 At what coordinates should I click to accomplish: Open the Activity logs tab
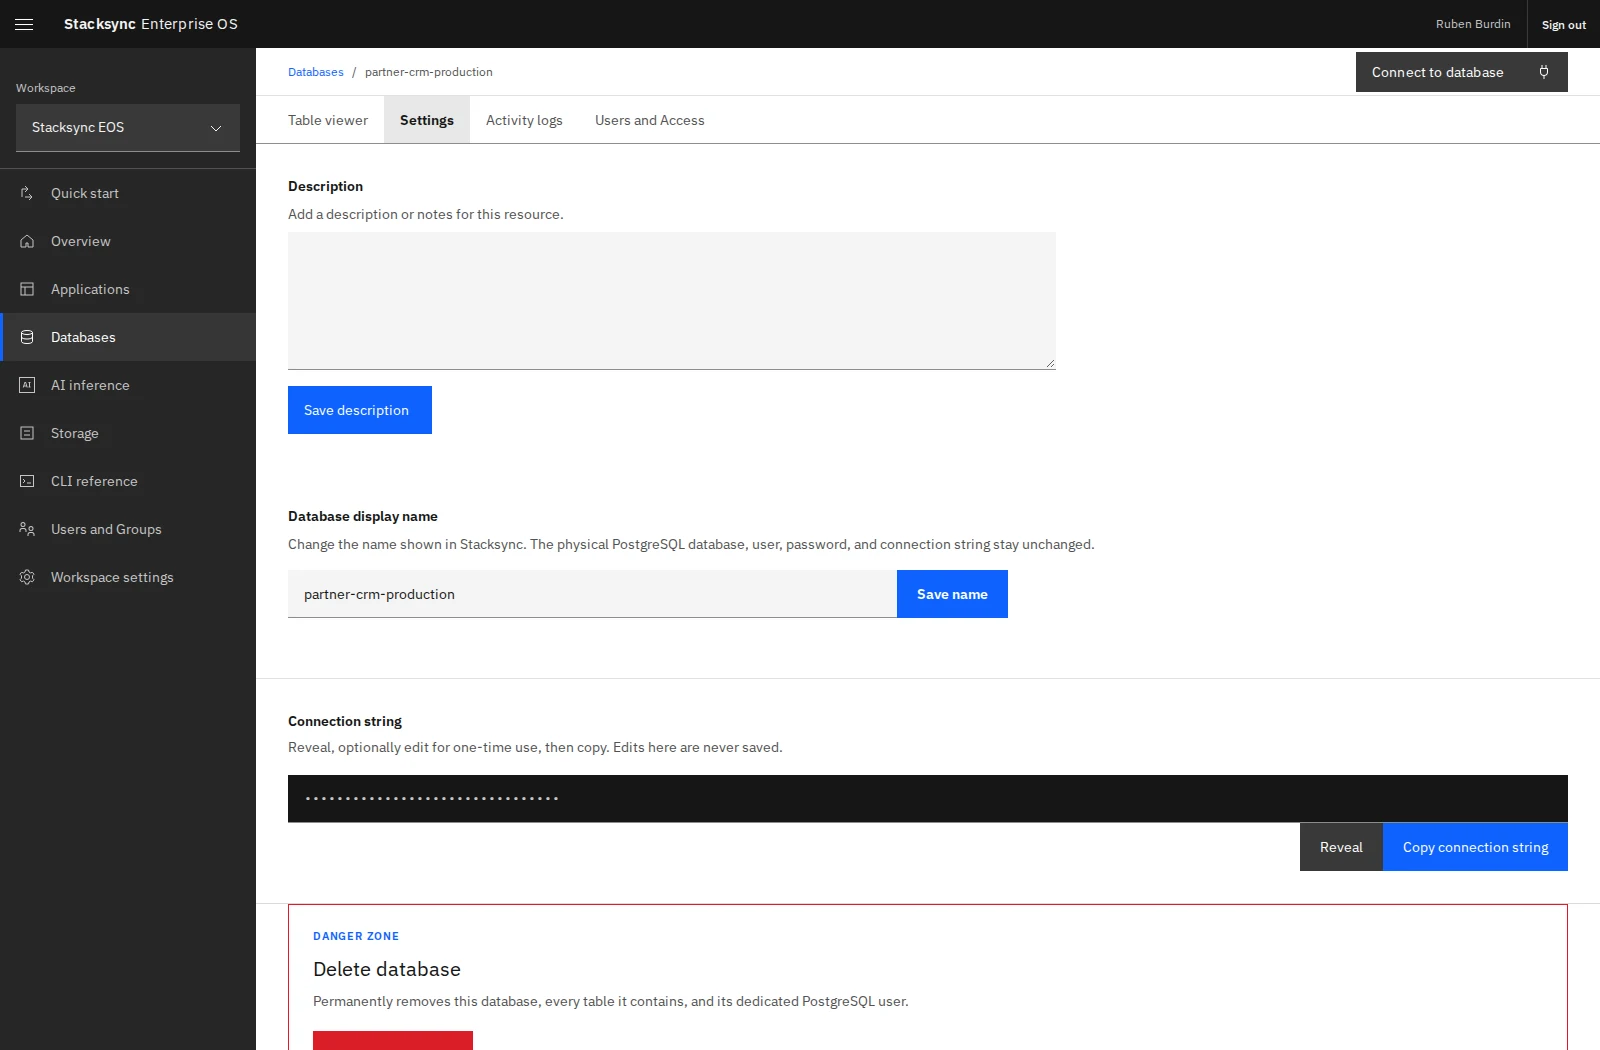click(x=524, y=120)
